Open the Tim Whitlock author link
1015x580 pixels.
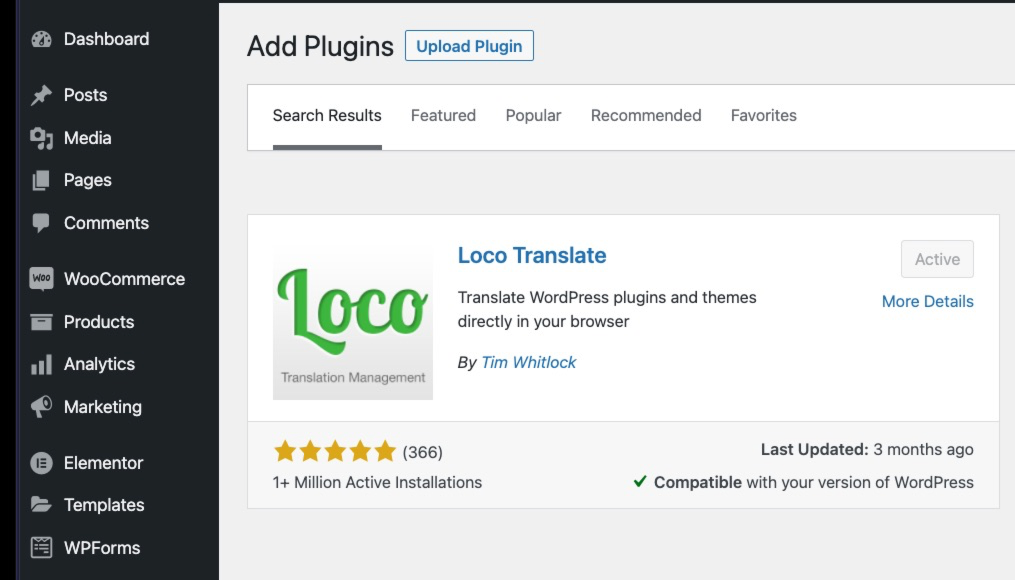click(x=528, y=362)
